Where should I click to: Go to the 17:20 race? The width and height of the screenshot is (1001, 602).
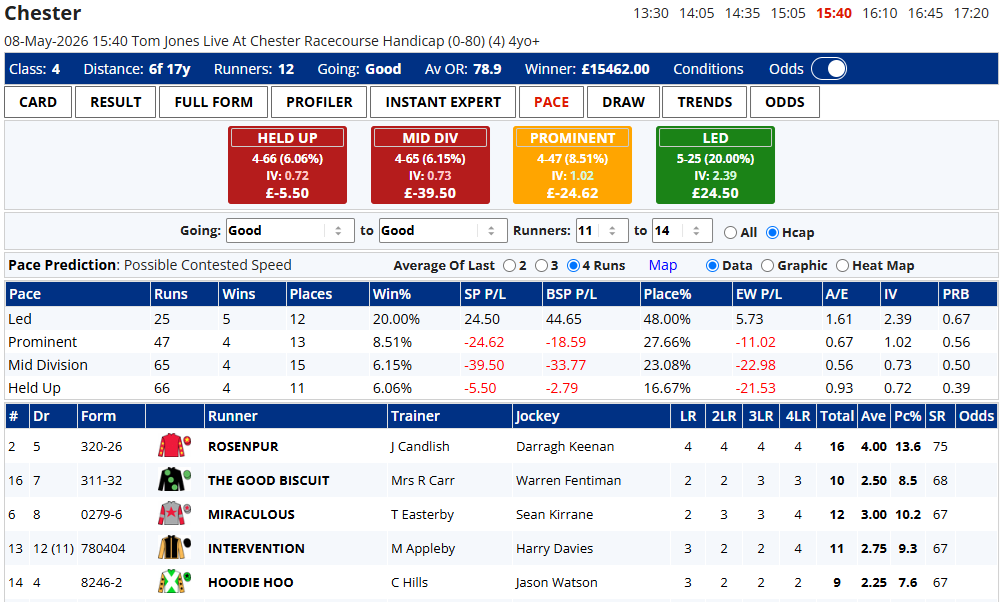coord(971,13)
